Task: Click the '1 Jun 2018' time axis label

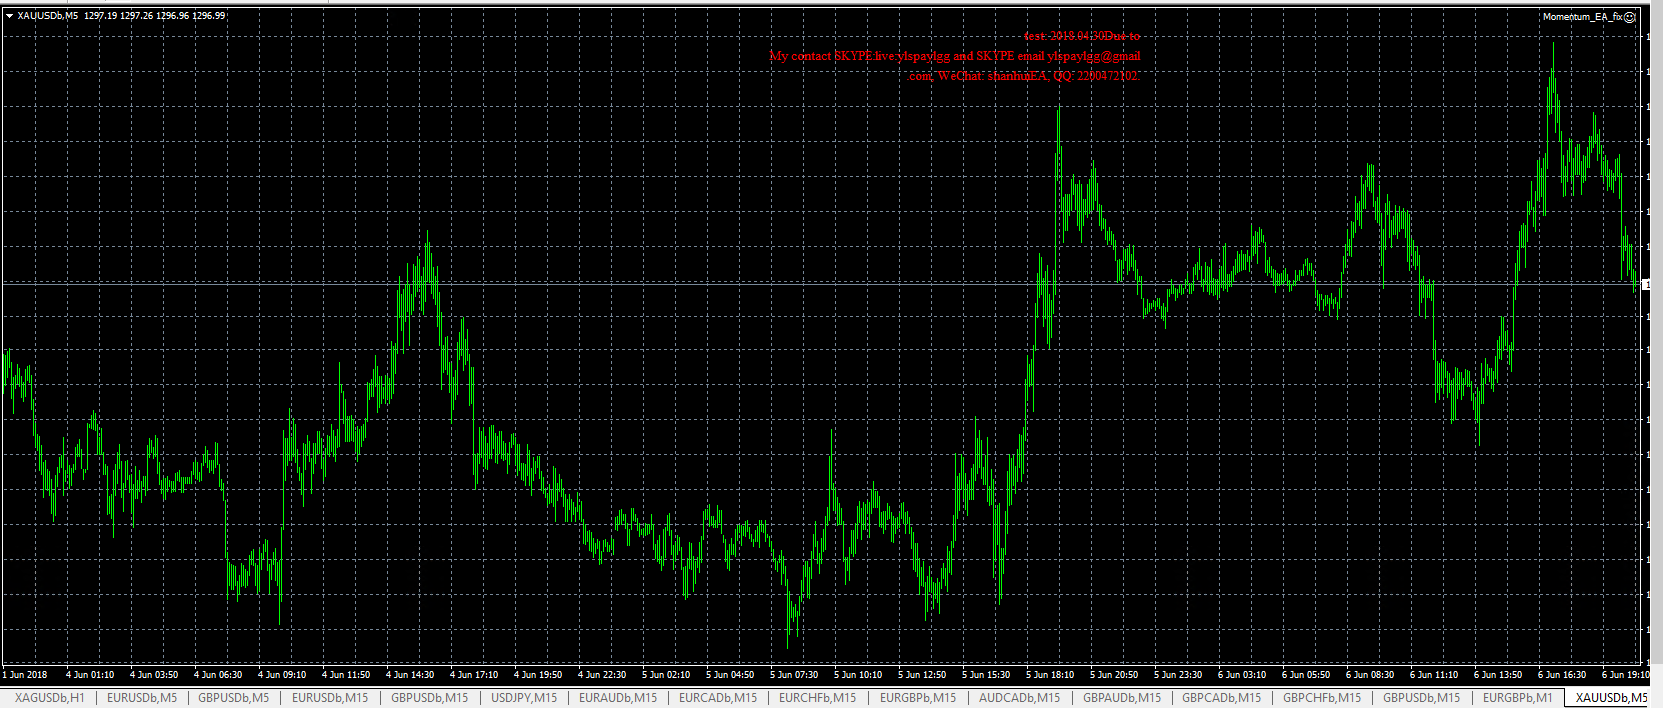Action: (x=25, y=675)
